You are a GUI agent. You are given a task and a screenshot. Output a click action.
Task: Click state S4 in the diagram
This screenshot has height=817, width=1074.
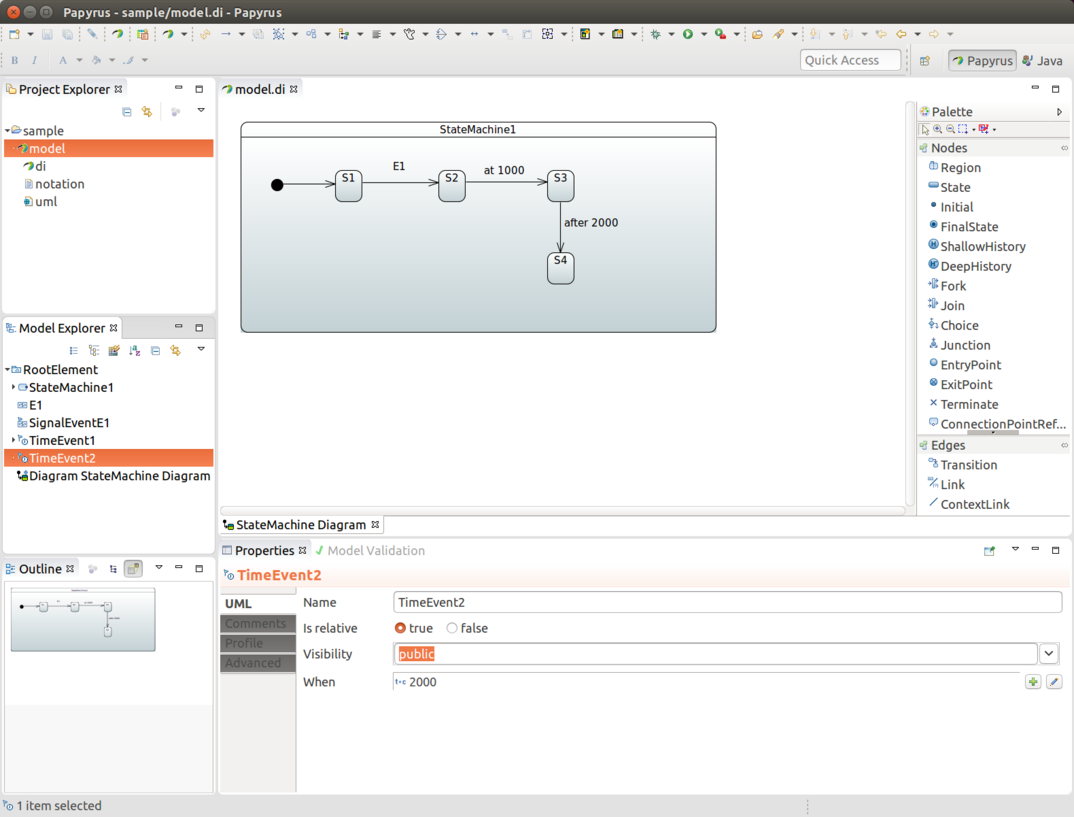(x=560, y=268)
